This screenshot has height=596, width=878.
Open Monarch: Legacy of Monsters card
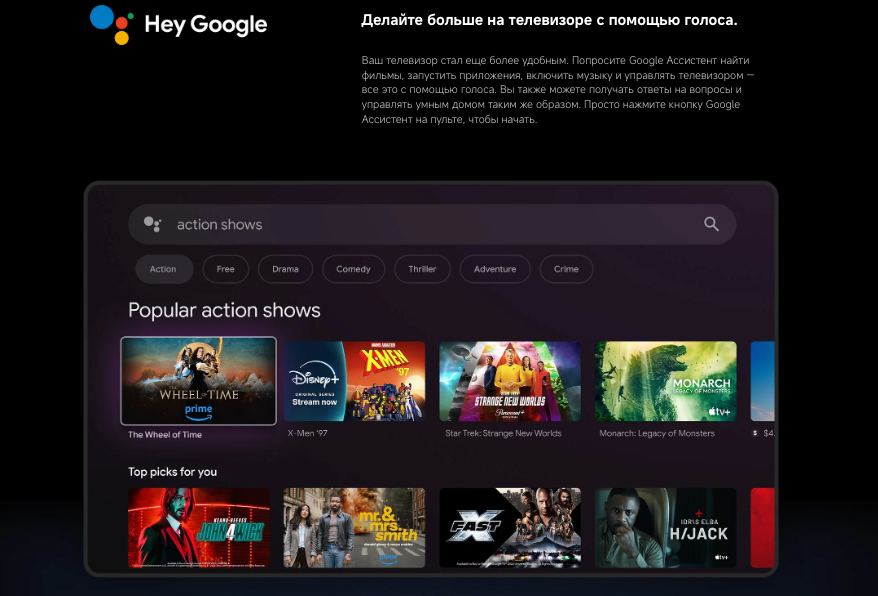click(666, 381)
